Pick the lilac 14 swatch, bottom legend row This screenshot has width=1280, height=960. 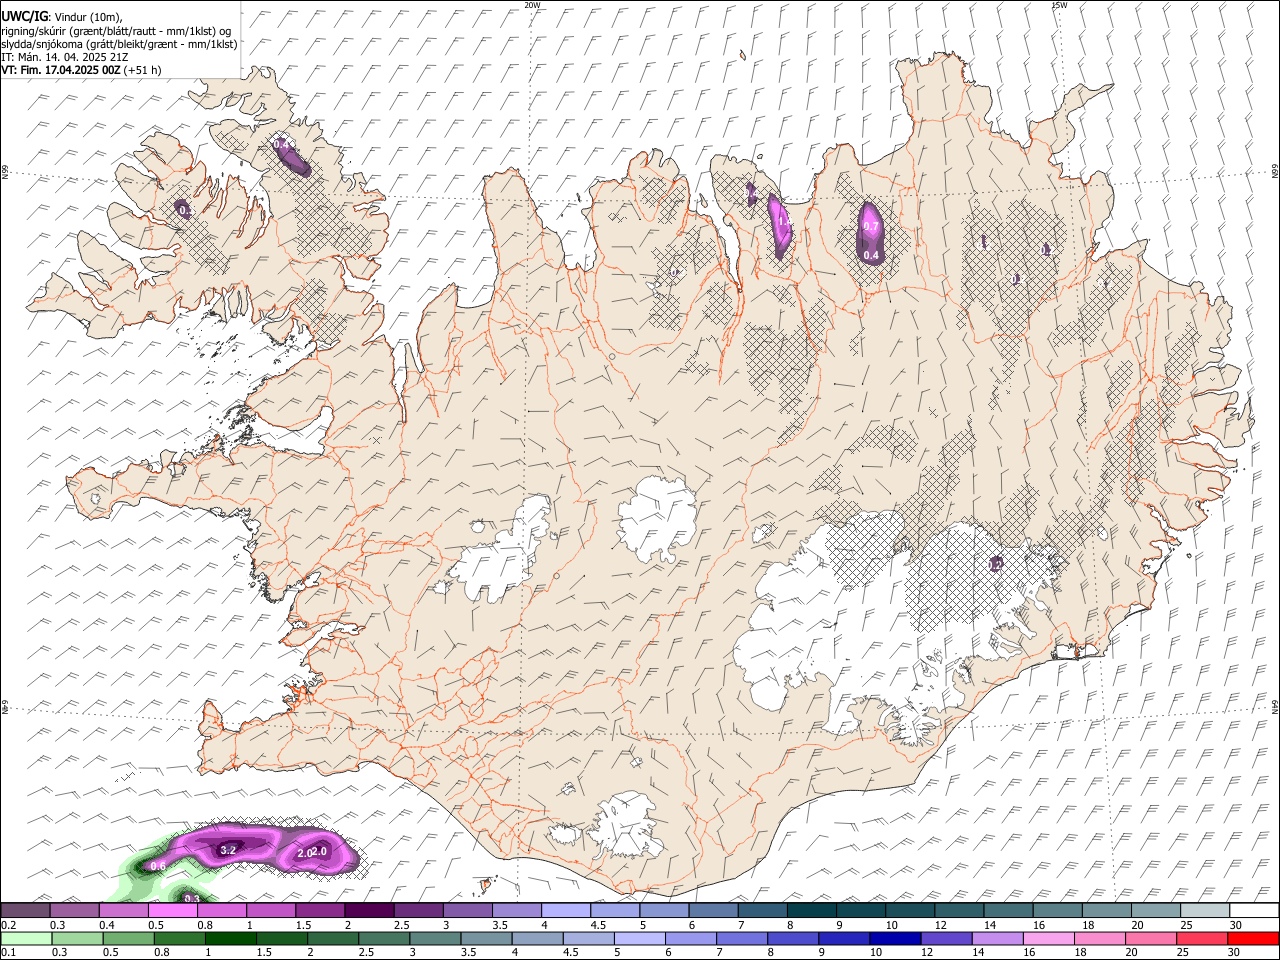[998, 938]
